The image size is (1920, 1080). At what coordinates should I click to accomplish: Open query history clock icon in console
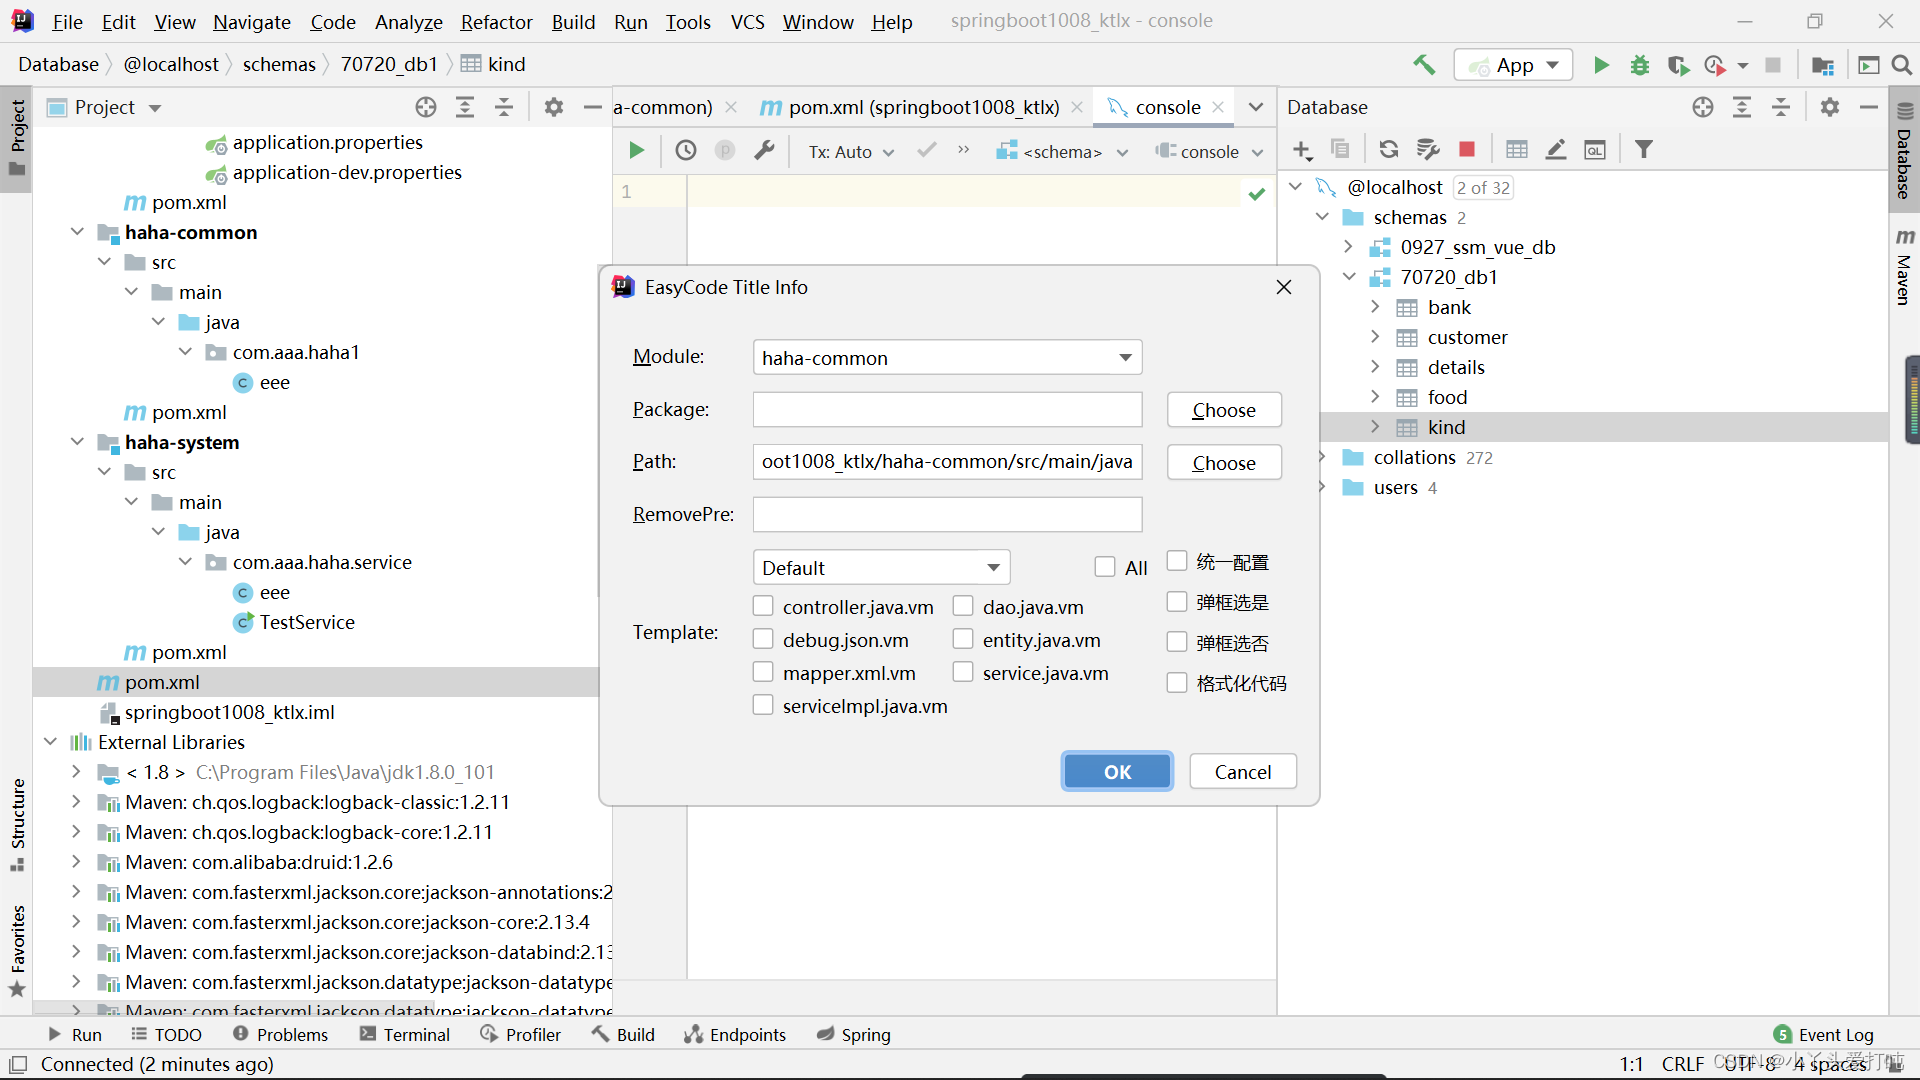[686, 150]
